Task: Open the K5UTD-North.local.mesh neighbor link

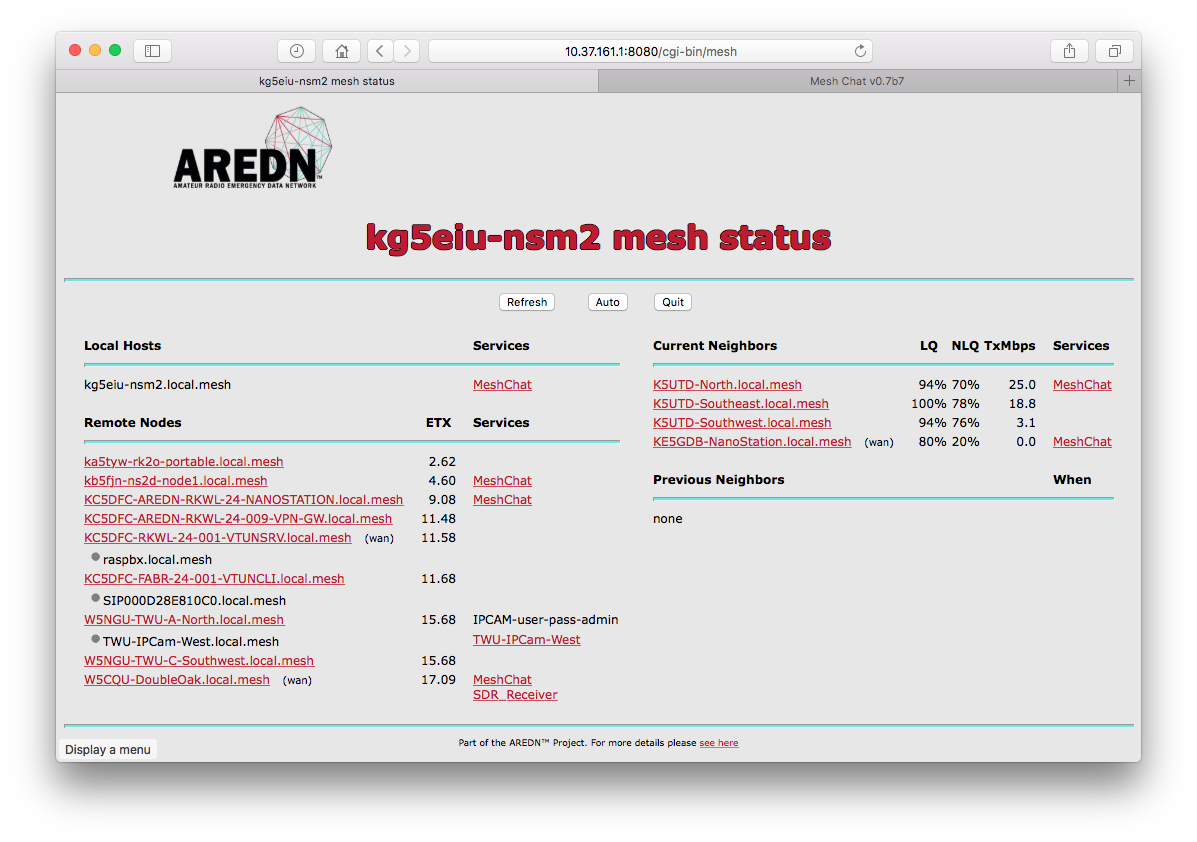Action: click(727, 384)
